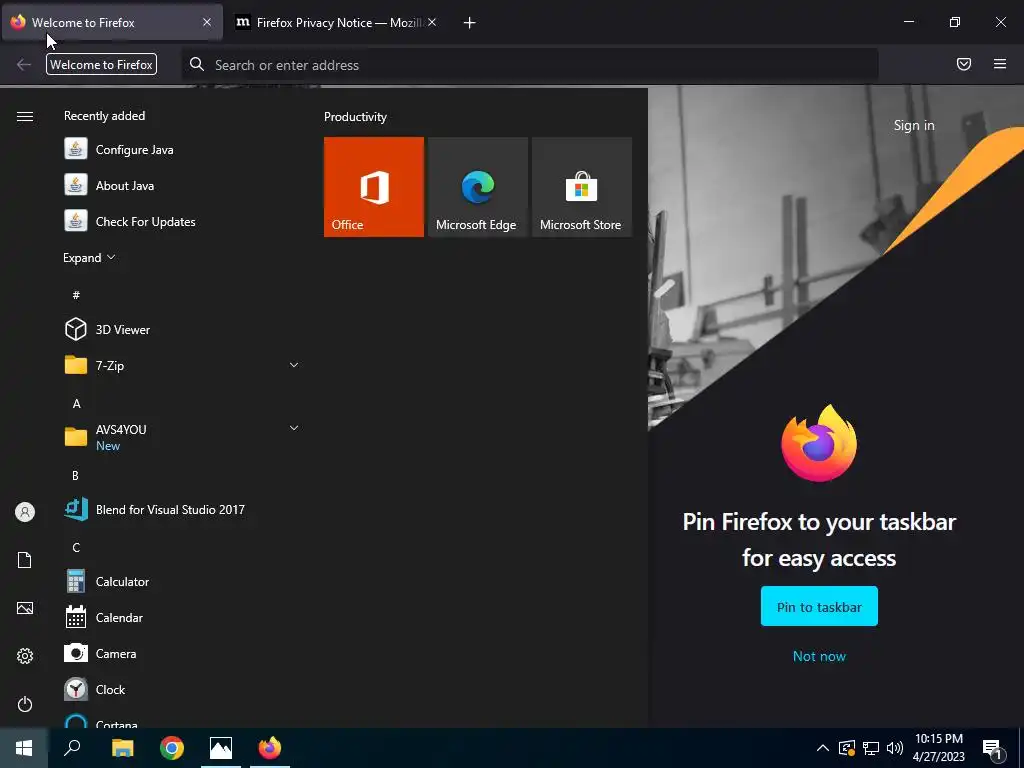Open the Microsoft Store tile

(581, 187)
